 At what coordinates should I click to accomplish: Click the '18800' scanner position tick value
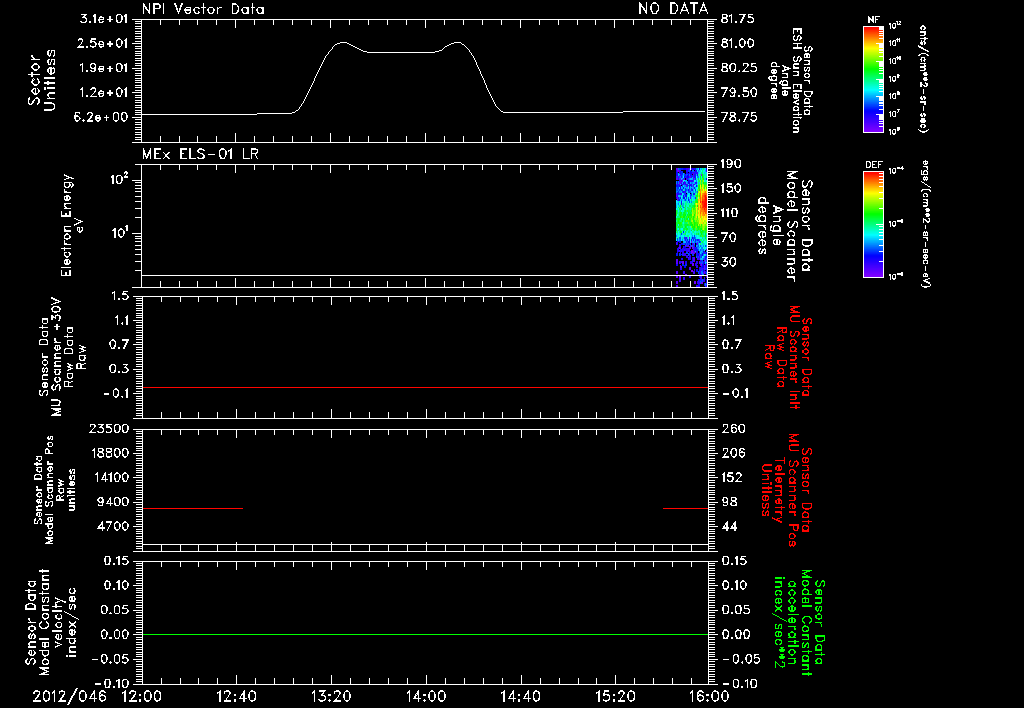109,453
